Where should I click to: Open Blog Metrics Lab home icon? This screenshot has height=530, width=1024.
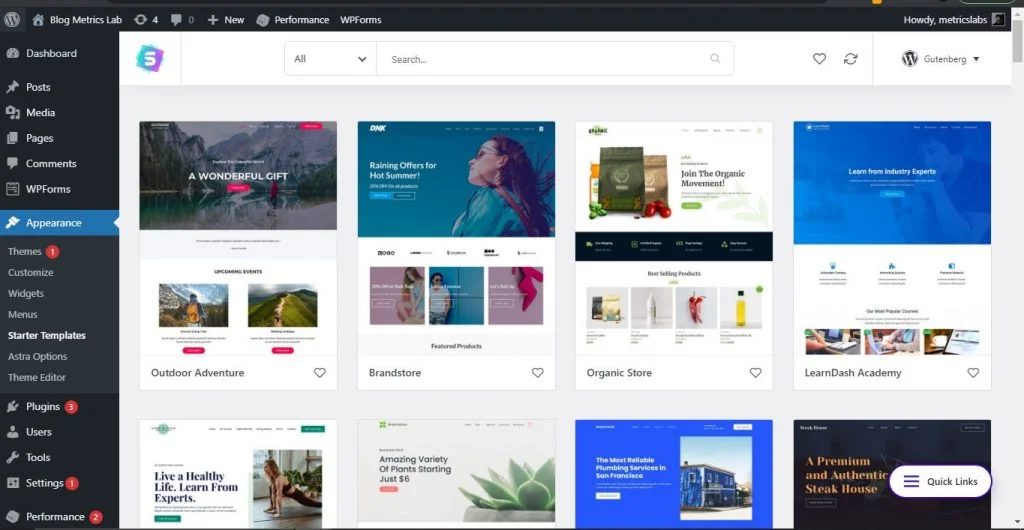(x=38, y=20)
